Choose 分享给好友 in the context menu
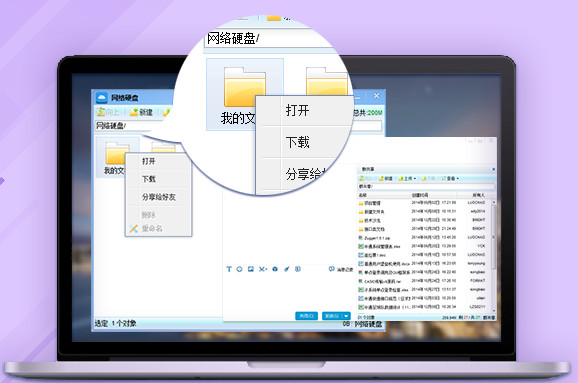The width and height of the screenshot is (578, 383). coord(159,197)
